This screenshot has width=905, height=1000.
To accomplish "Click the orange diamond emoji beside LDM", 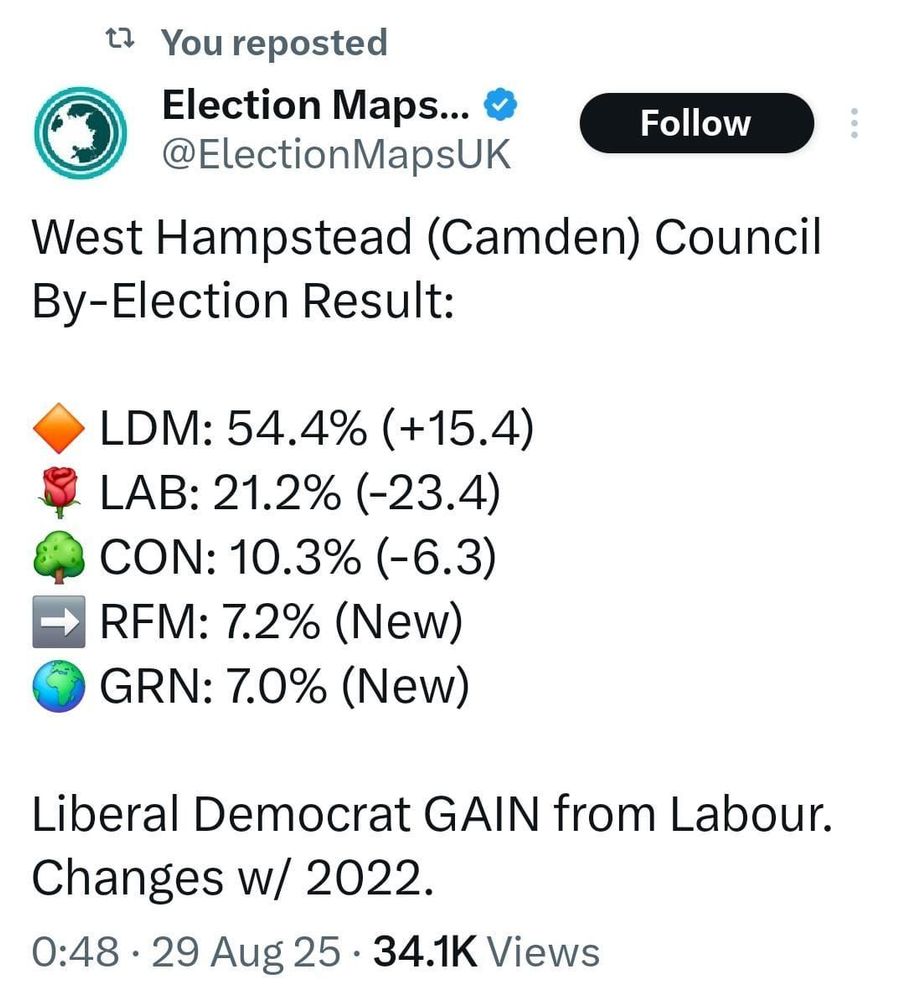I will [x=60, y=431].
